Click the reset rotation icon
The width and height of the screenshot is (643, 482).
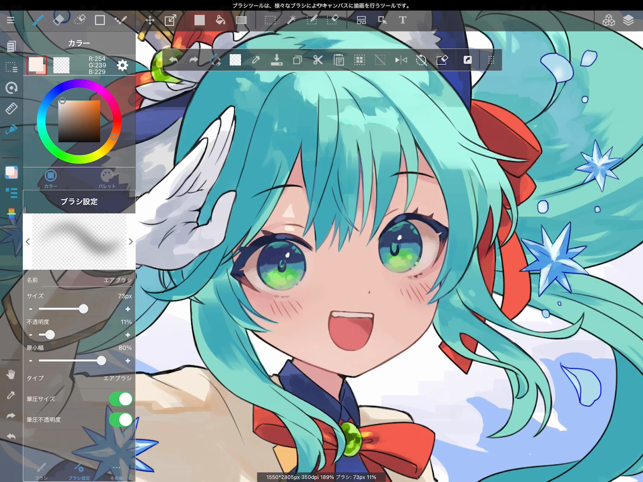click(x=421, y=60)
